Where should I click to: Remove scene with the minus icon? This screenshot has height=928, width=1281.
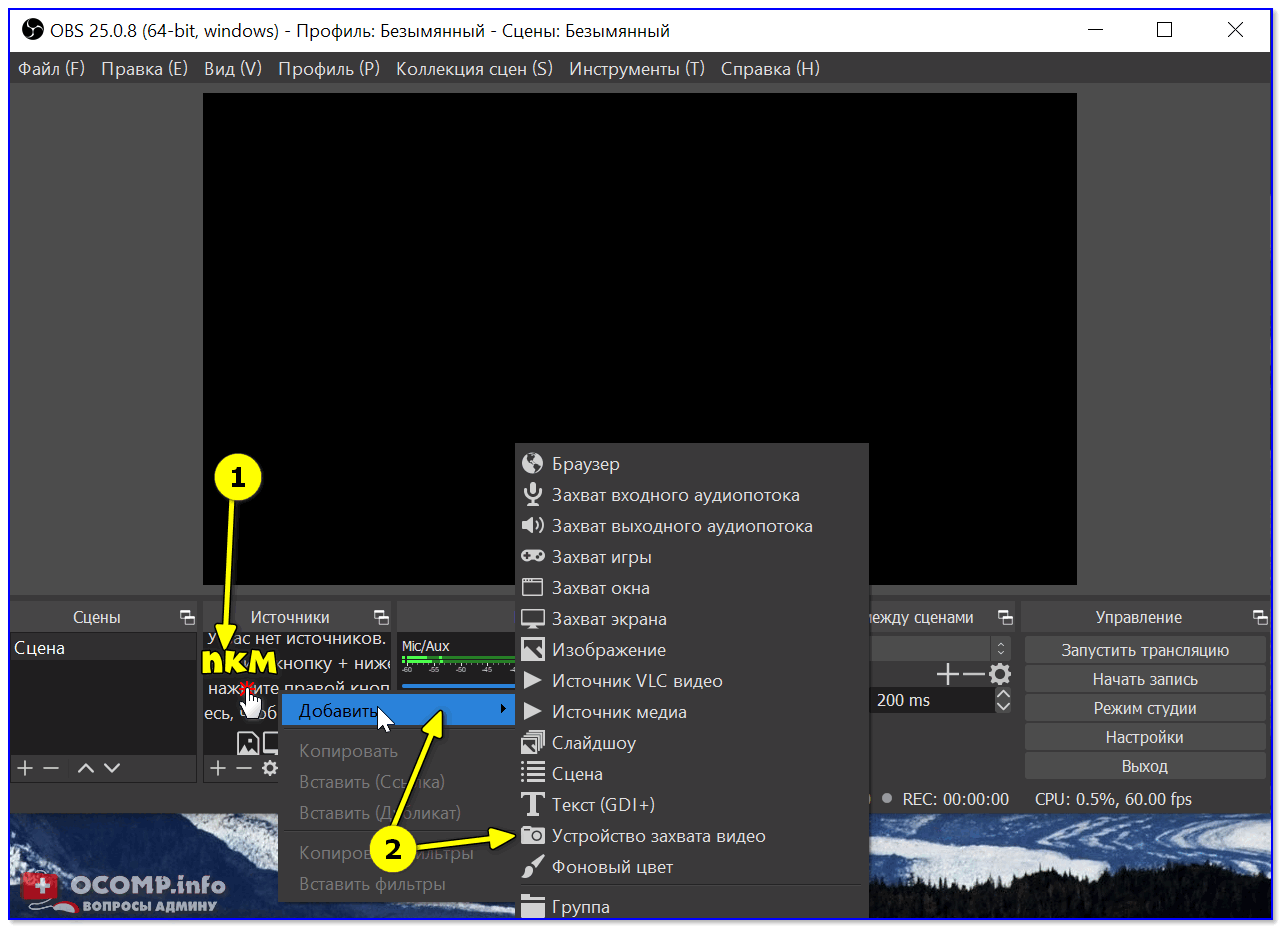click(x=52, y=768)
